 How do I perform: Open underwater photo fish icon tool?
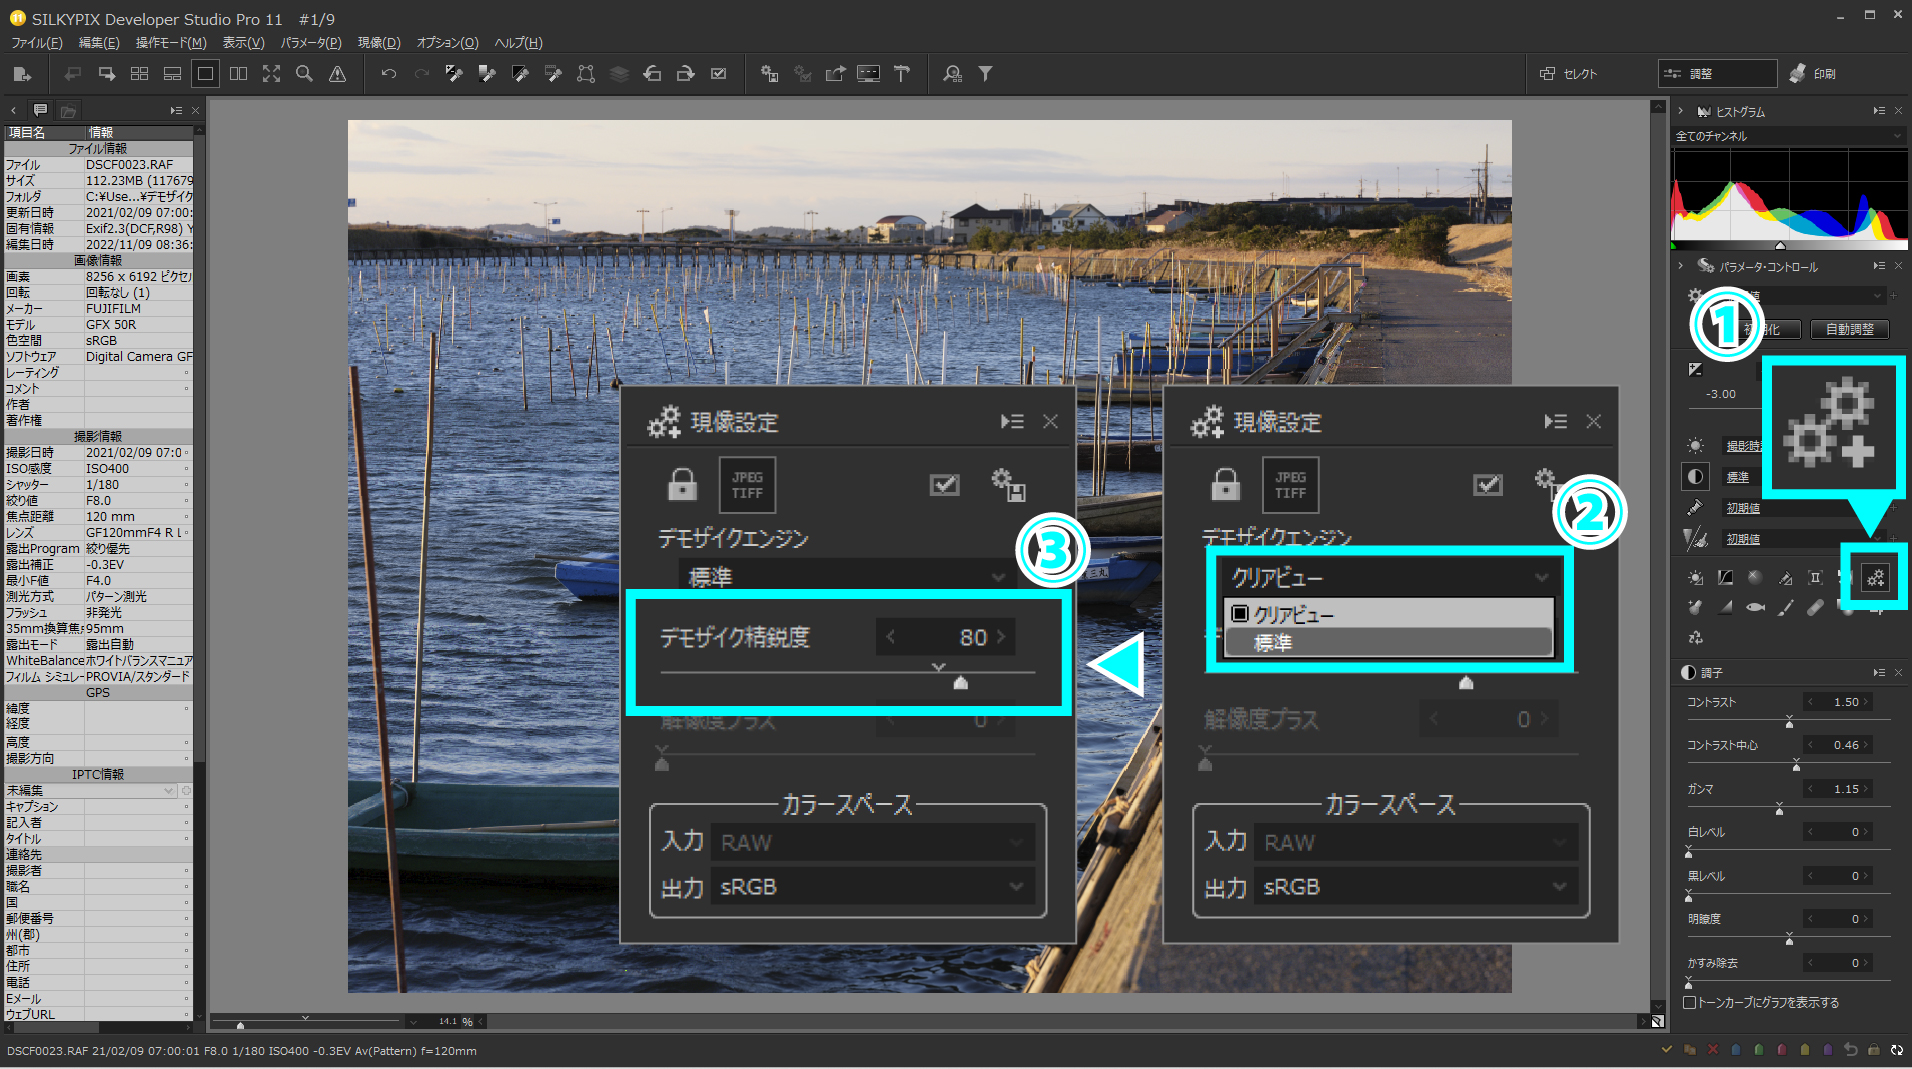[1755, 607]
